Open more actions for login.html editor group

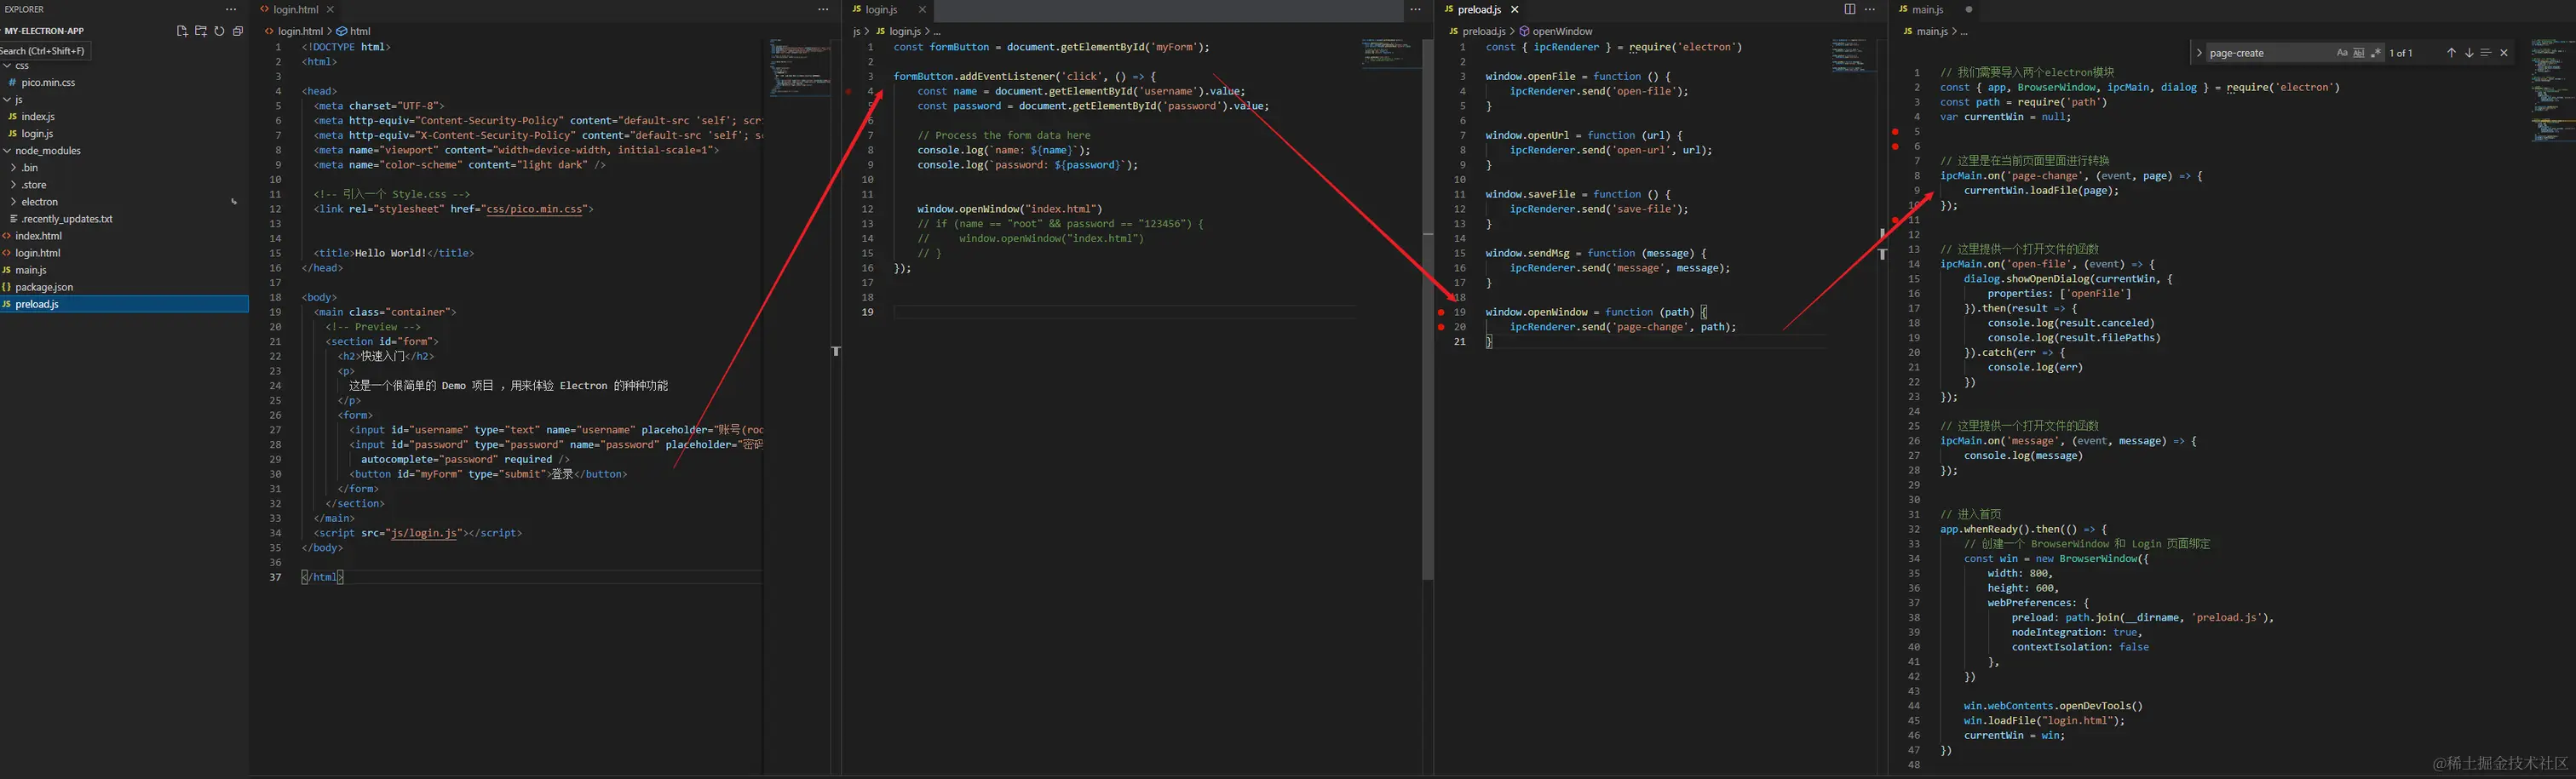(x=823, y=9)
